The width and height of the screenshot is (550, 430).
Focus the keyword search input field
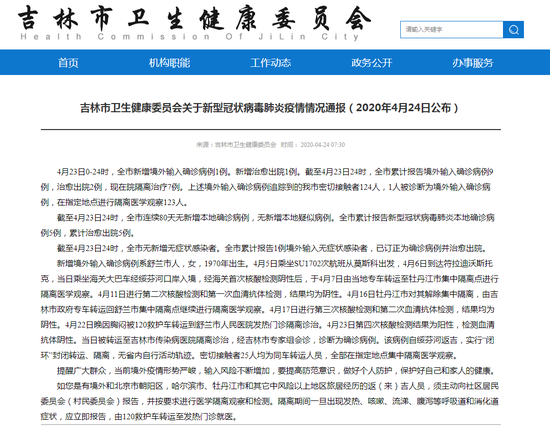coord(451,29)
